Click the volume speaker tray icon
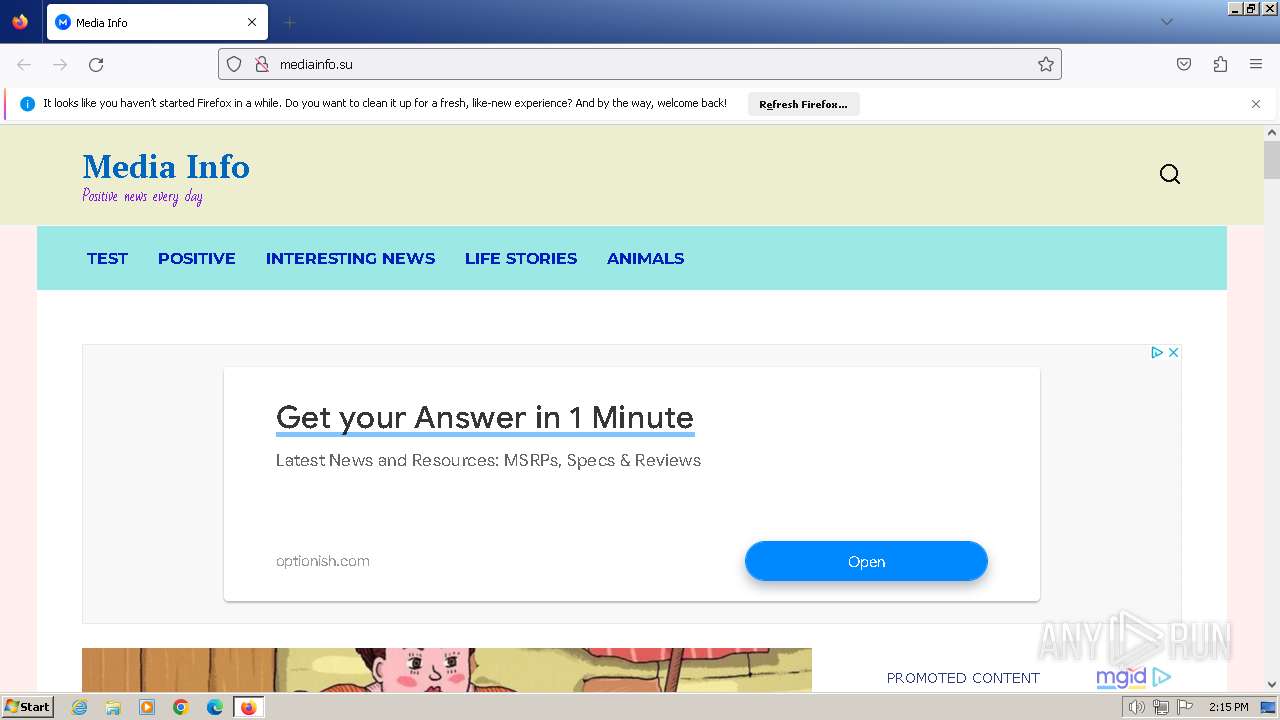 [x=1137, y=707]
